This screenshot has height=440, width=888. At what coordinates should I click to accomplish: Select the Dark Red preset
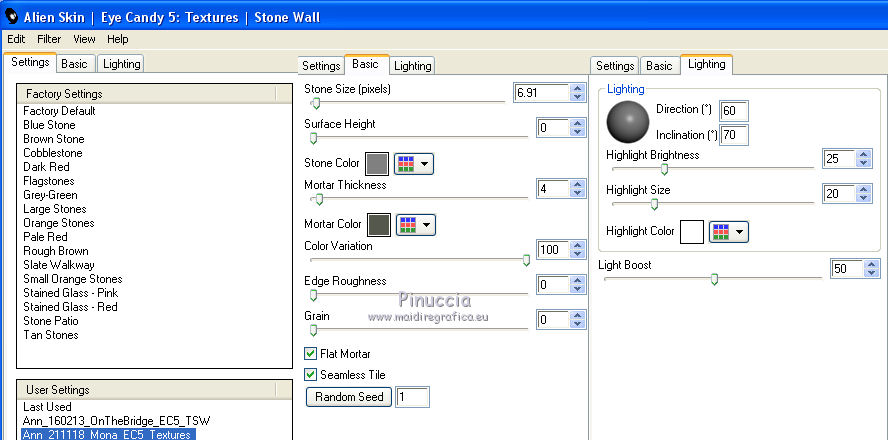(46, 167)
